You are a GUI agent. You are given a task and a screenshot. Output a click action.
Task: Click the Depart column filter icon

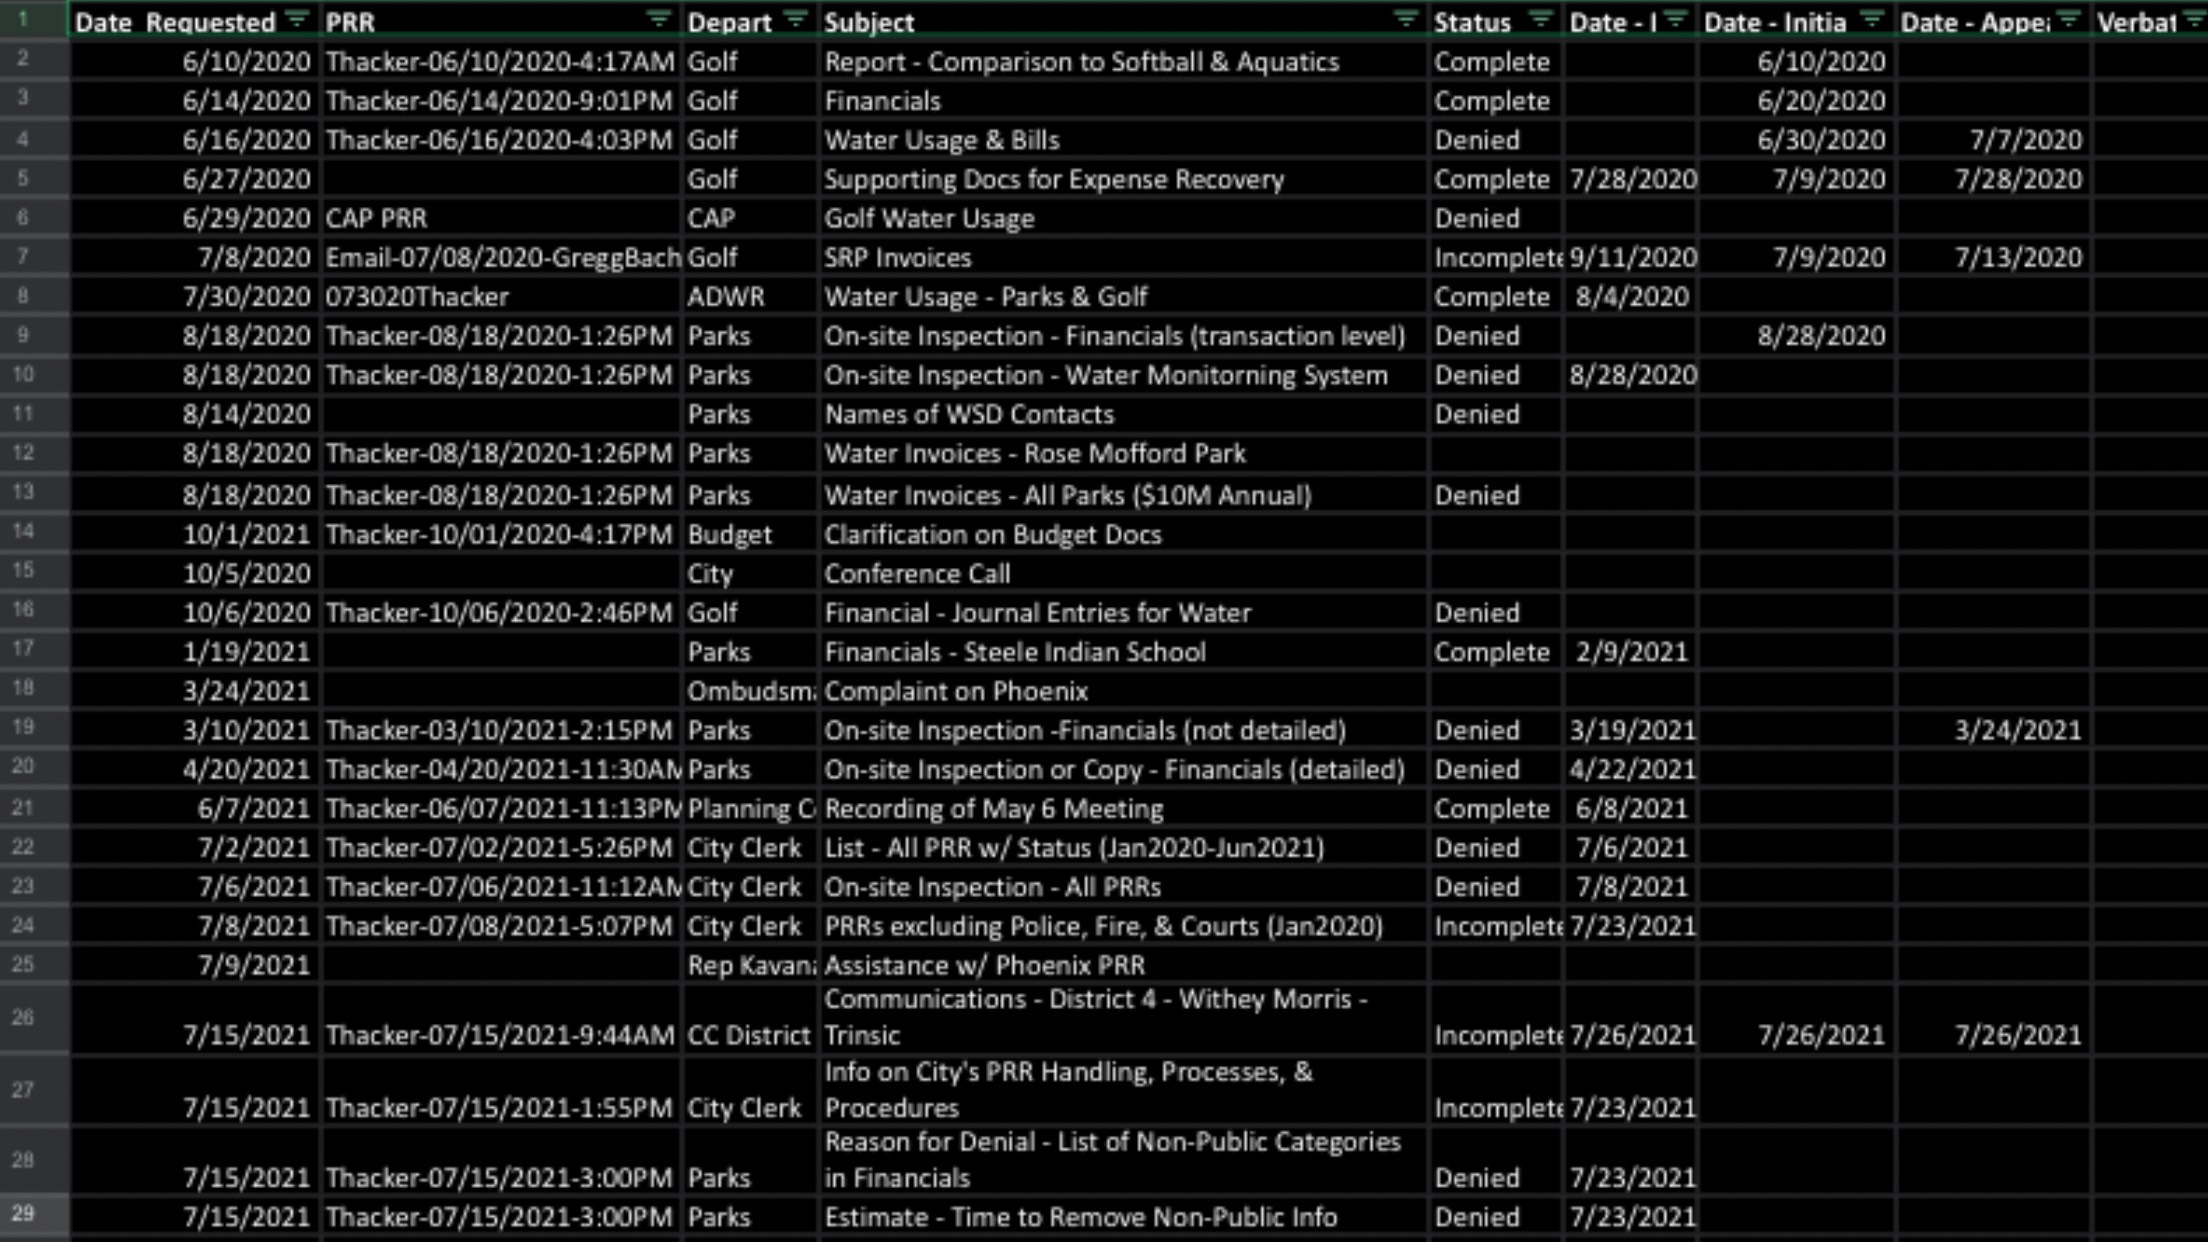(796, 20)
